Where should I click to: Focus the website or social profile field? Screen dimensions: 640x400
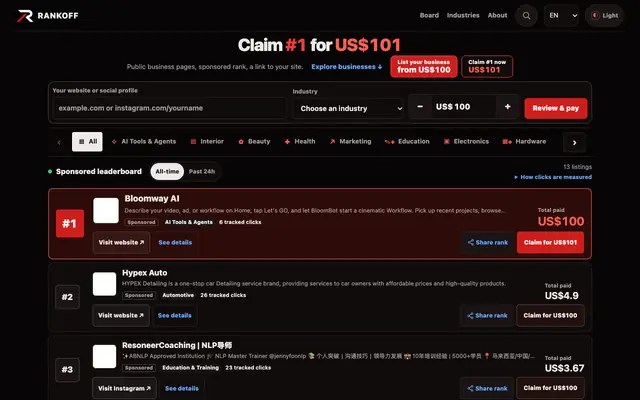(169, 108)
